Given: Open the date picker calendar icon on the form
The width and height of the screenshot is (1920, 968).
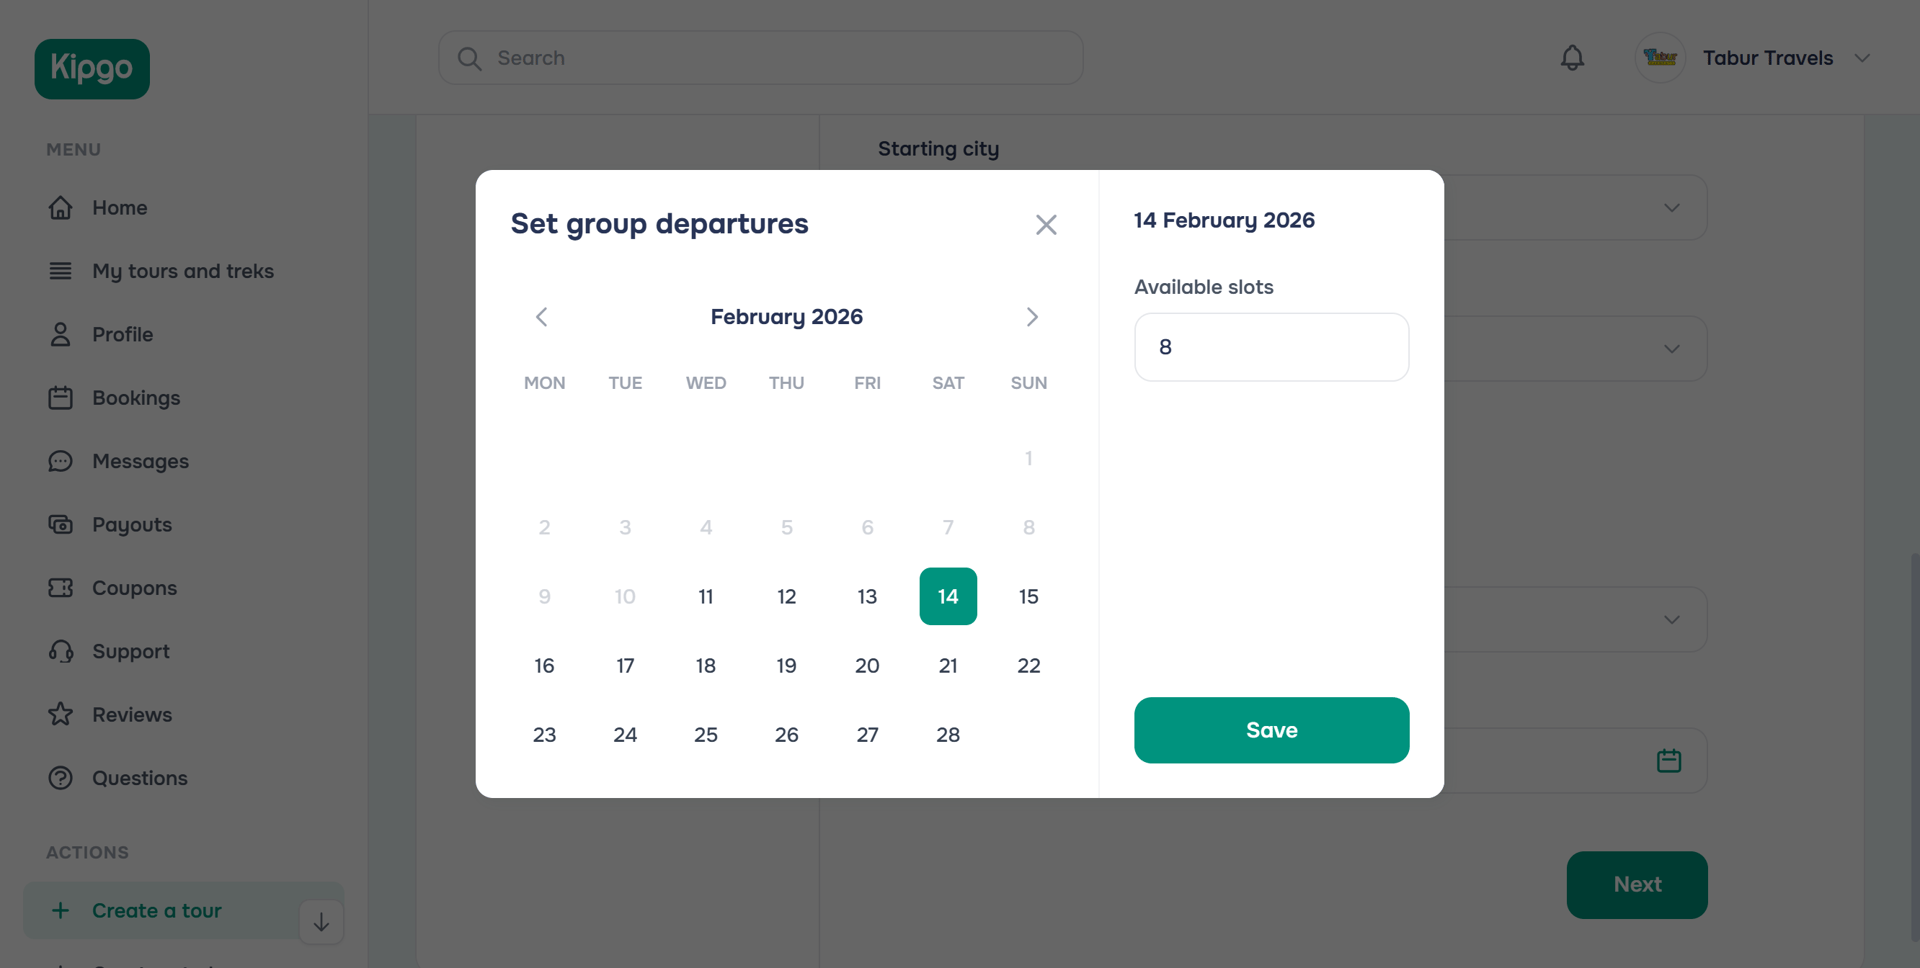Looking at the screenshot, I should point(1669,760).
